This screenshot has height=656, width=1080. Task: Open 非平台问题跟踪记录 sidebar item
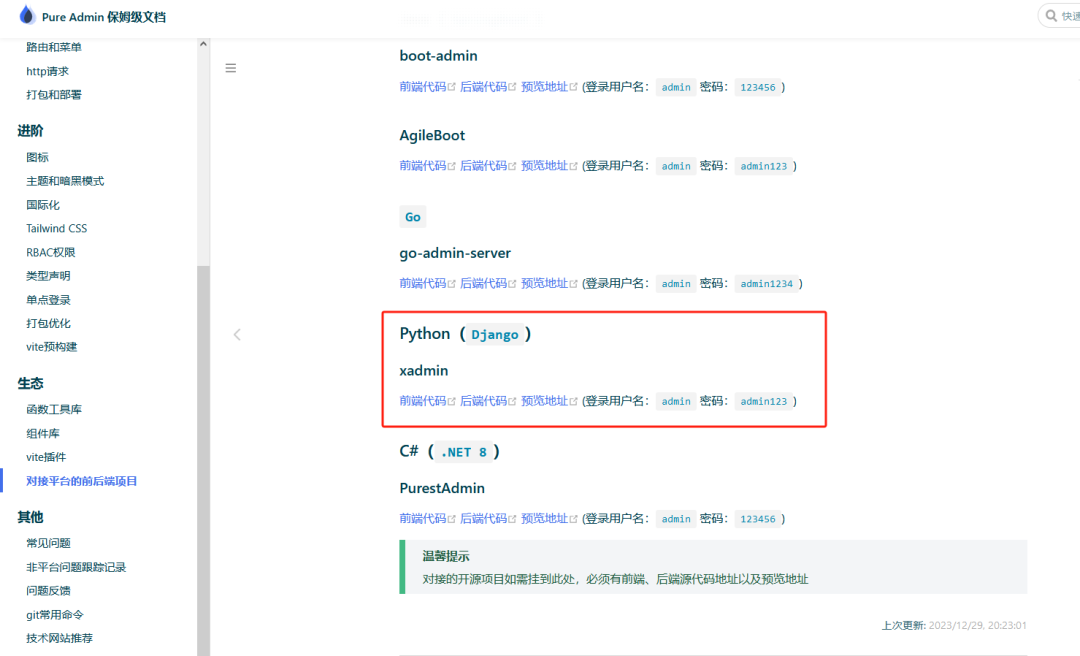click(x=76, y=567)
